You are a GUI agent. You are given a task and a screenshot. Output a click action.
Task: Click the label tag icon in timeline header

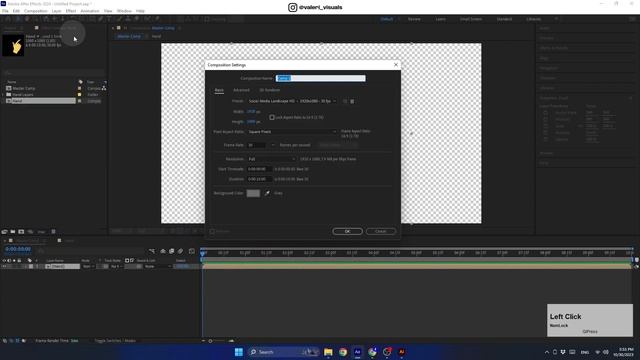[x=29, y=260]
